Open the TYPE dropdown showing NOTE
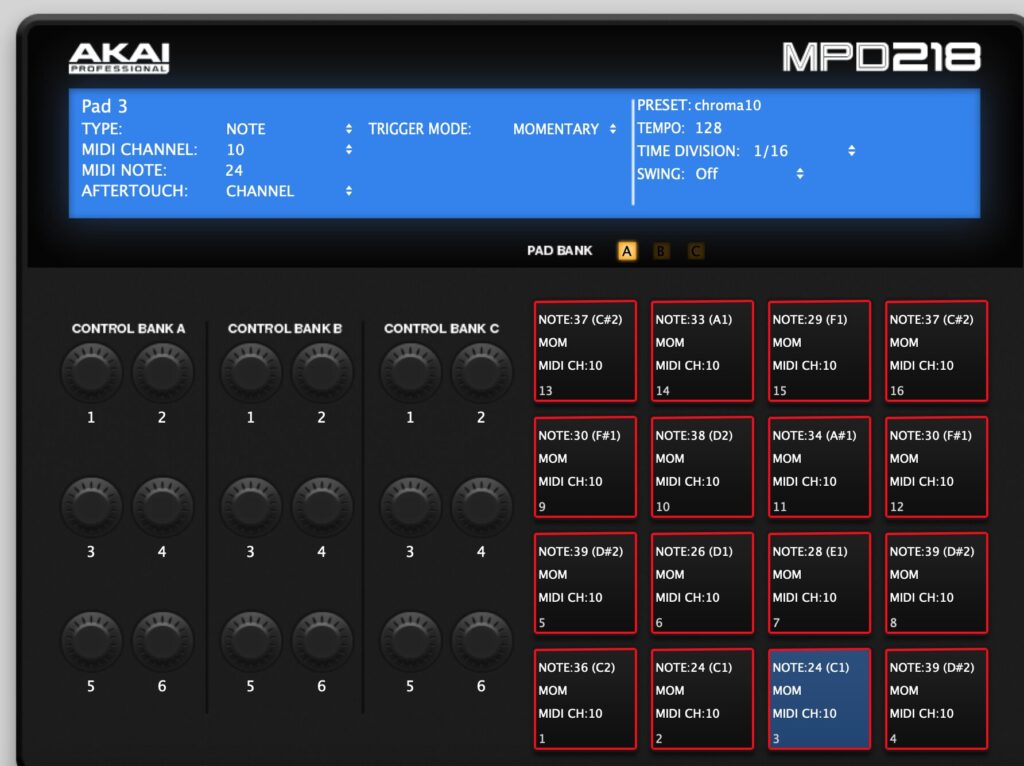The height and width of the screenshot is (766, 1024). click(x=289, y=129)
